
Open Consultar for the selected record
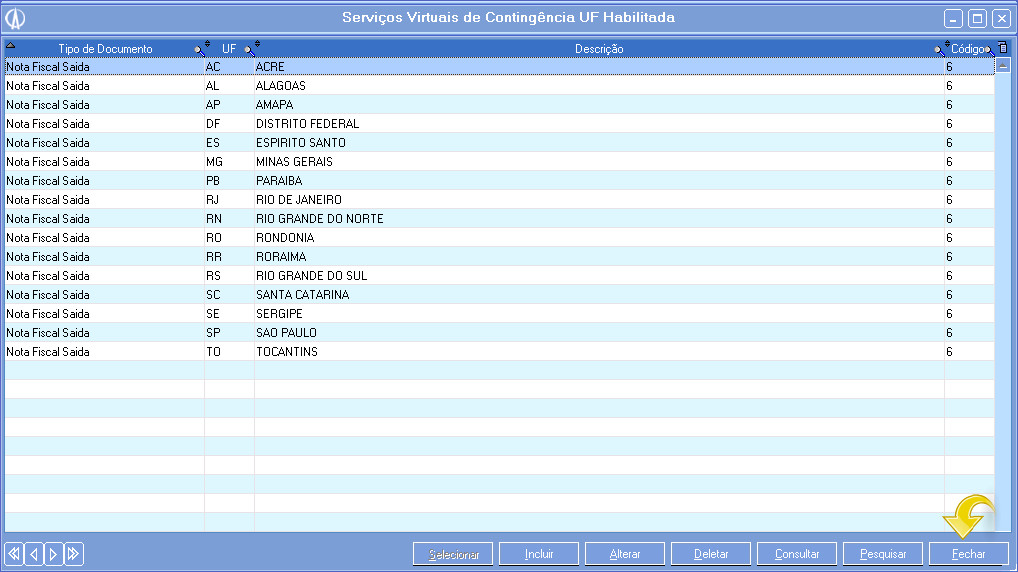[797, 554]
